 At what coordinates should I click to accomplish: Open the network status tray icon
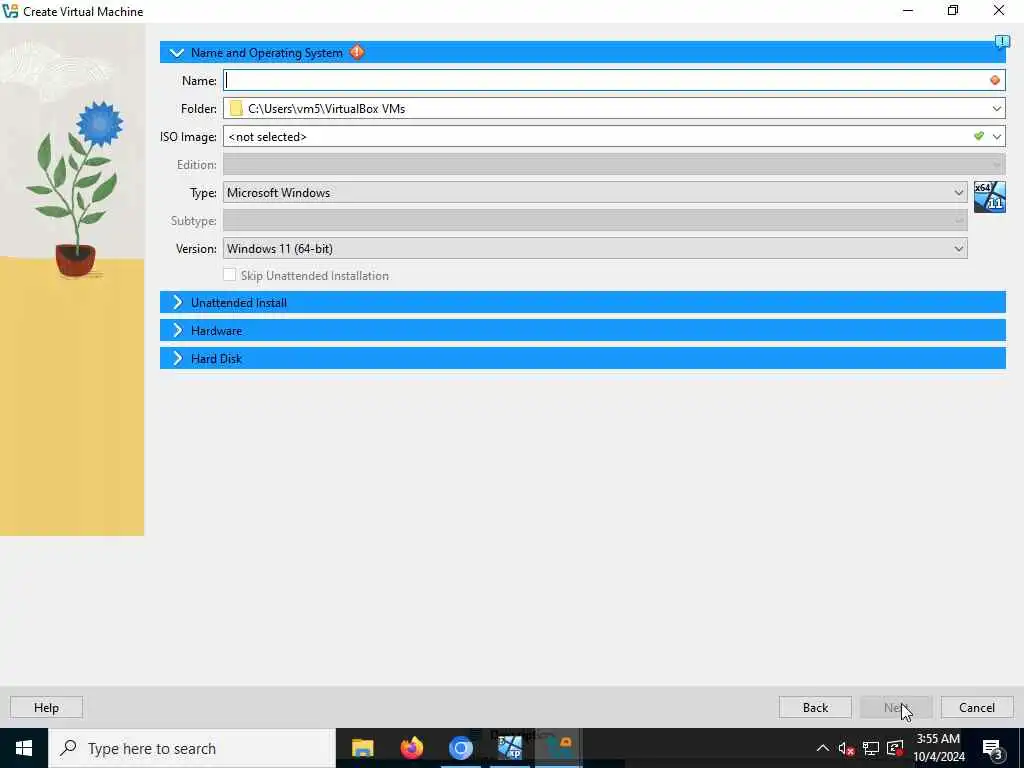[x=871, y=748]
